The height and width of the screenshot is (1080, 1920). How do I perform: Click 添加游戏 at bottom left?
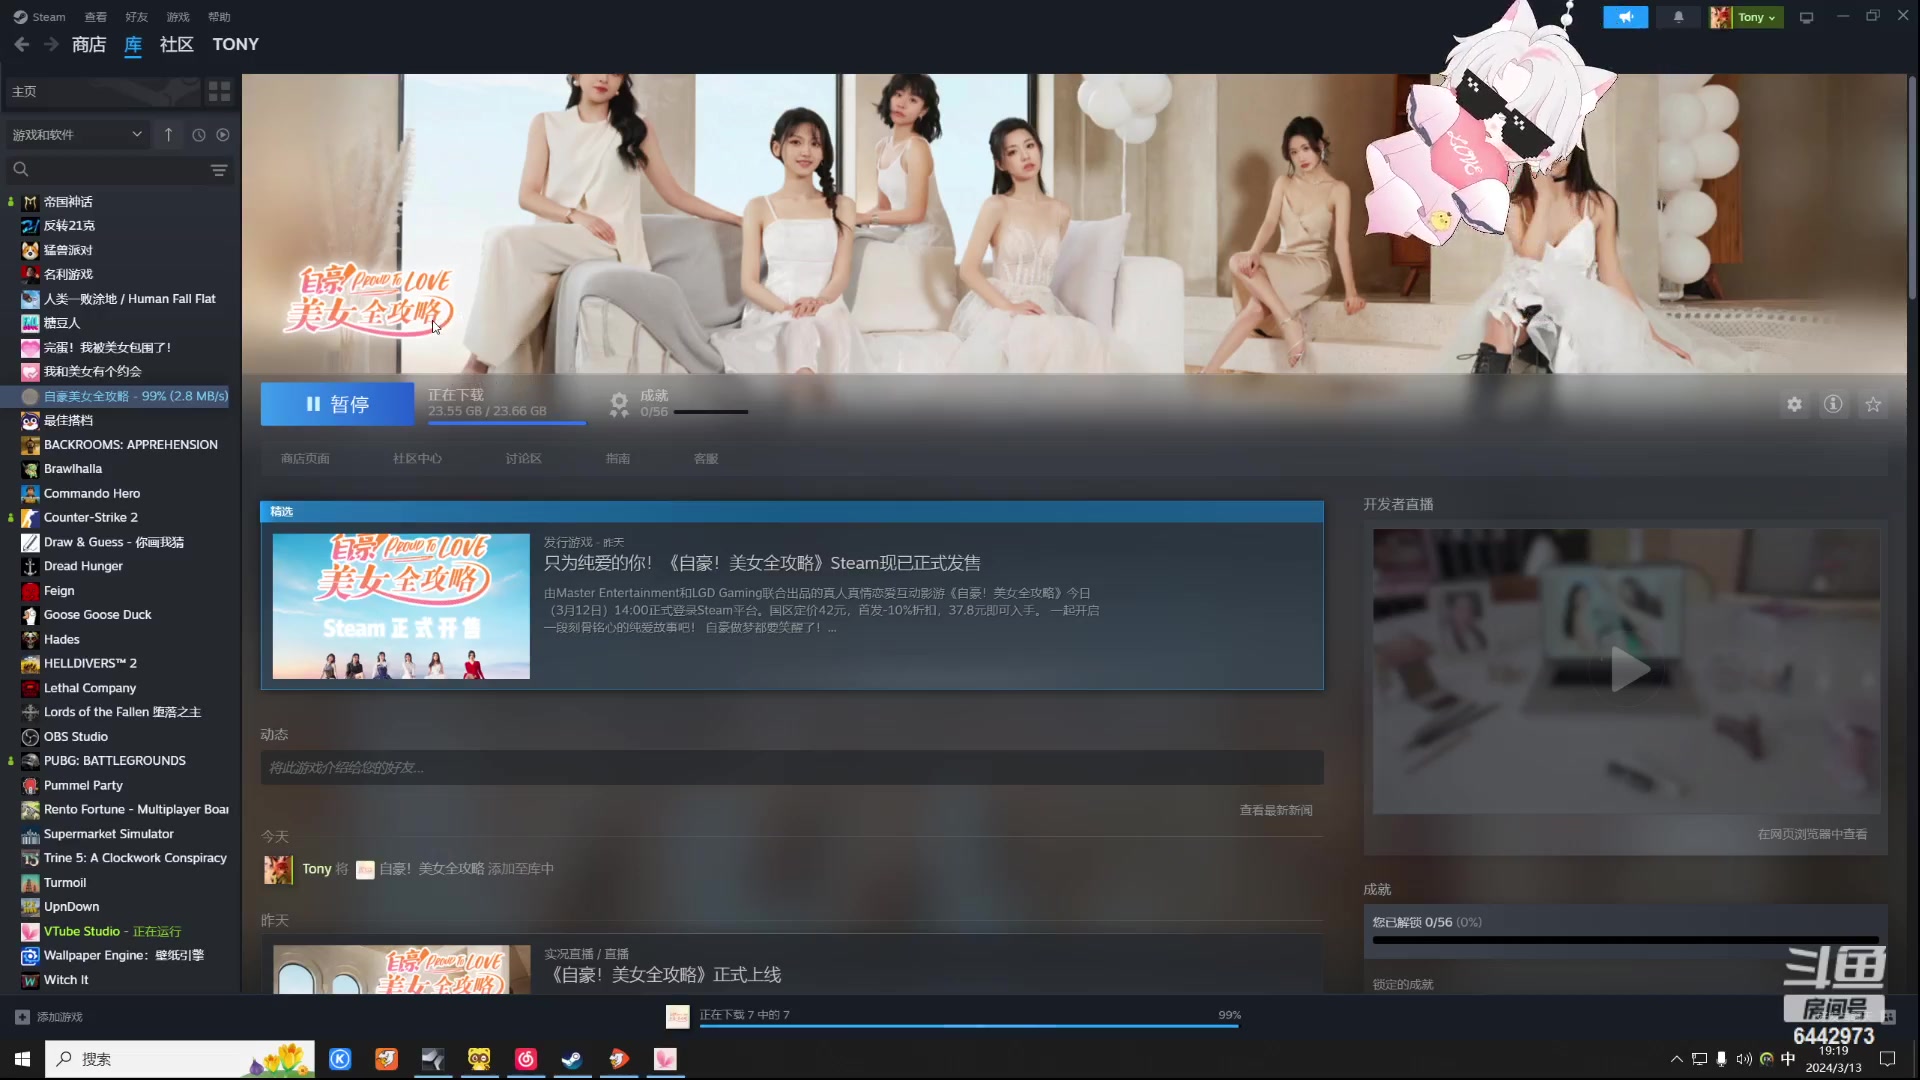point(60,1017)
